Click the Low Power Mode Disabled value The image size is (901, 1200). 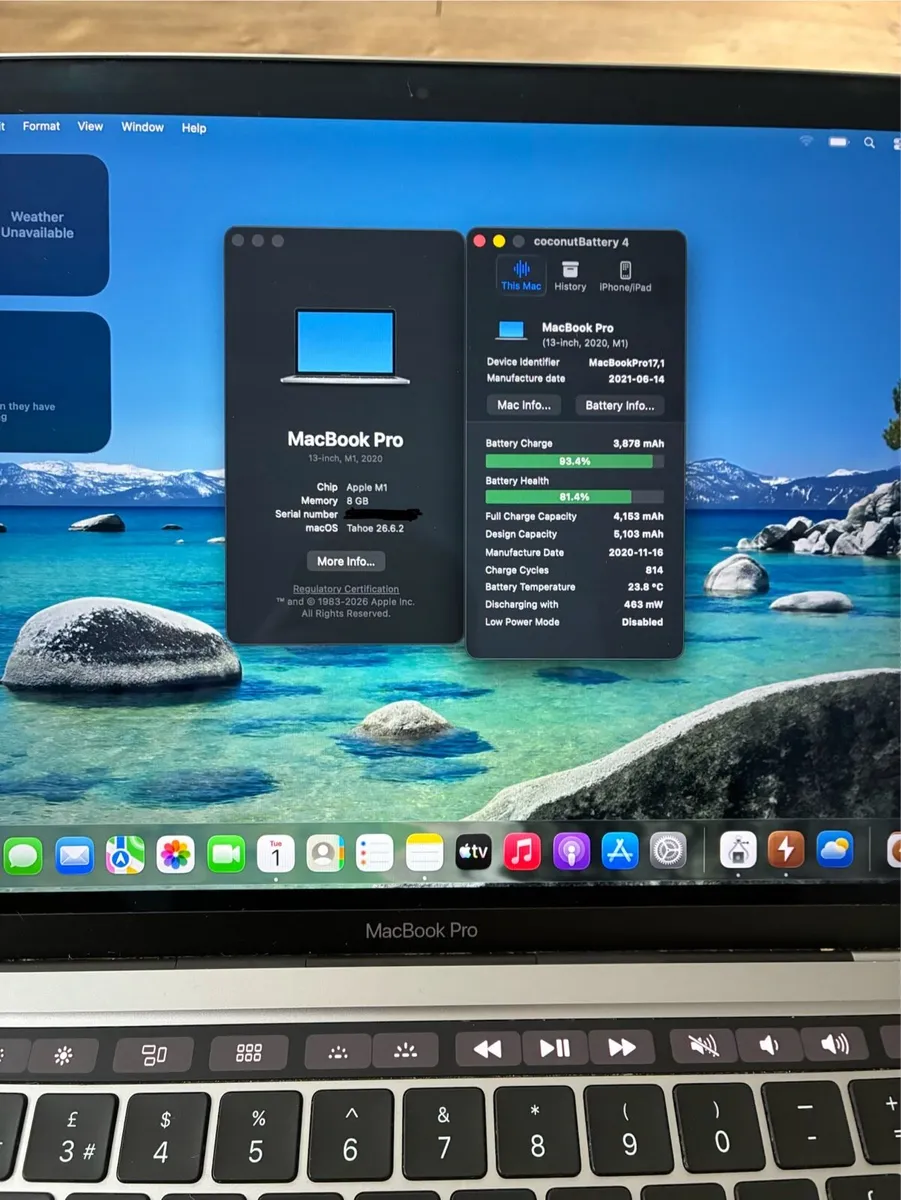[x=642, y=622]
